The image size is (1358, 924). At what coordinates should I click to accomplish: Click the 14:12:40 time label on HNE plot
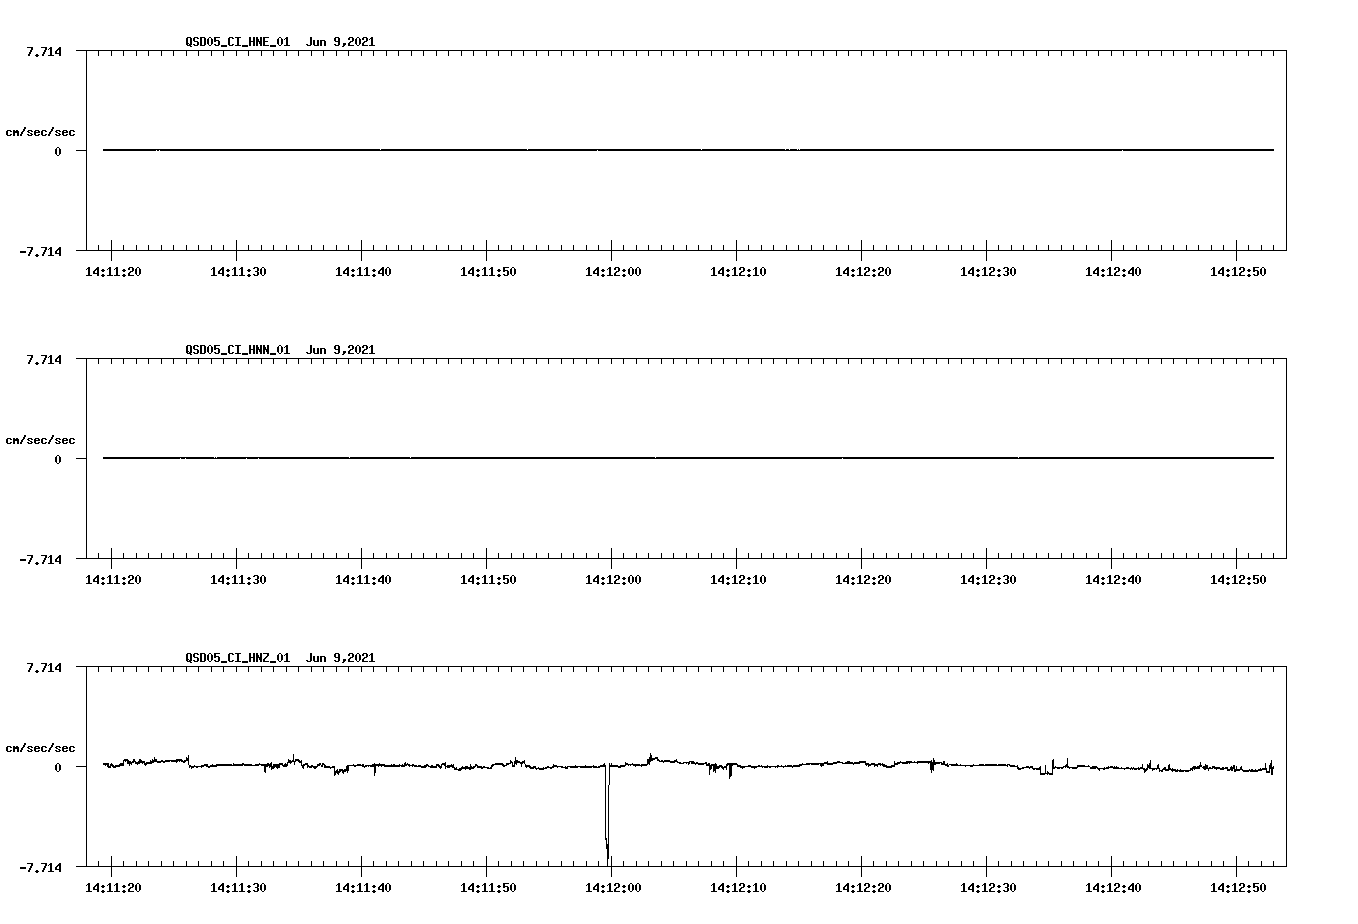[1113, 272]
